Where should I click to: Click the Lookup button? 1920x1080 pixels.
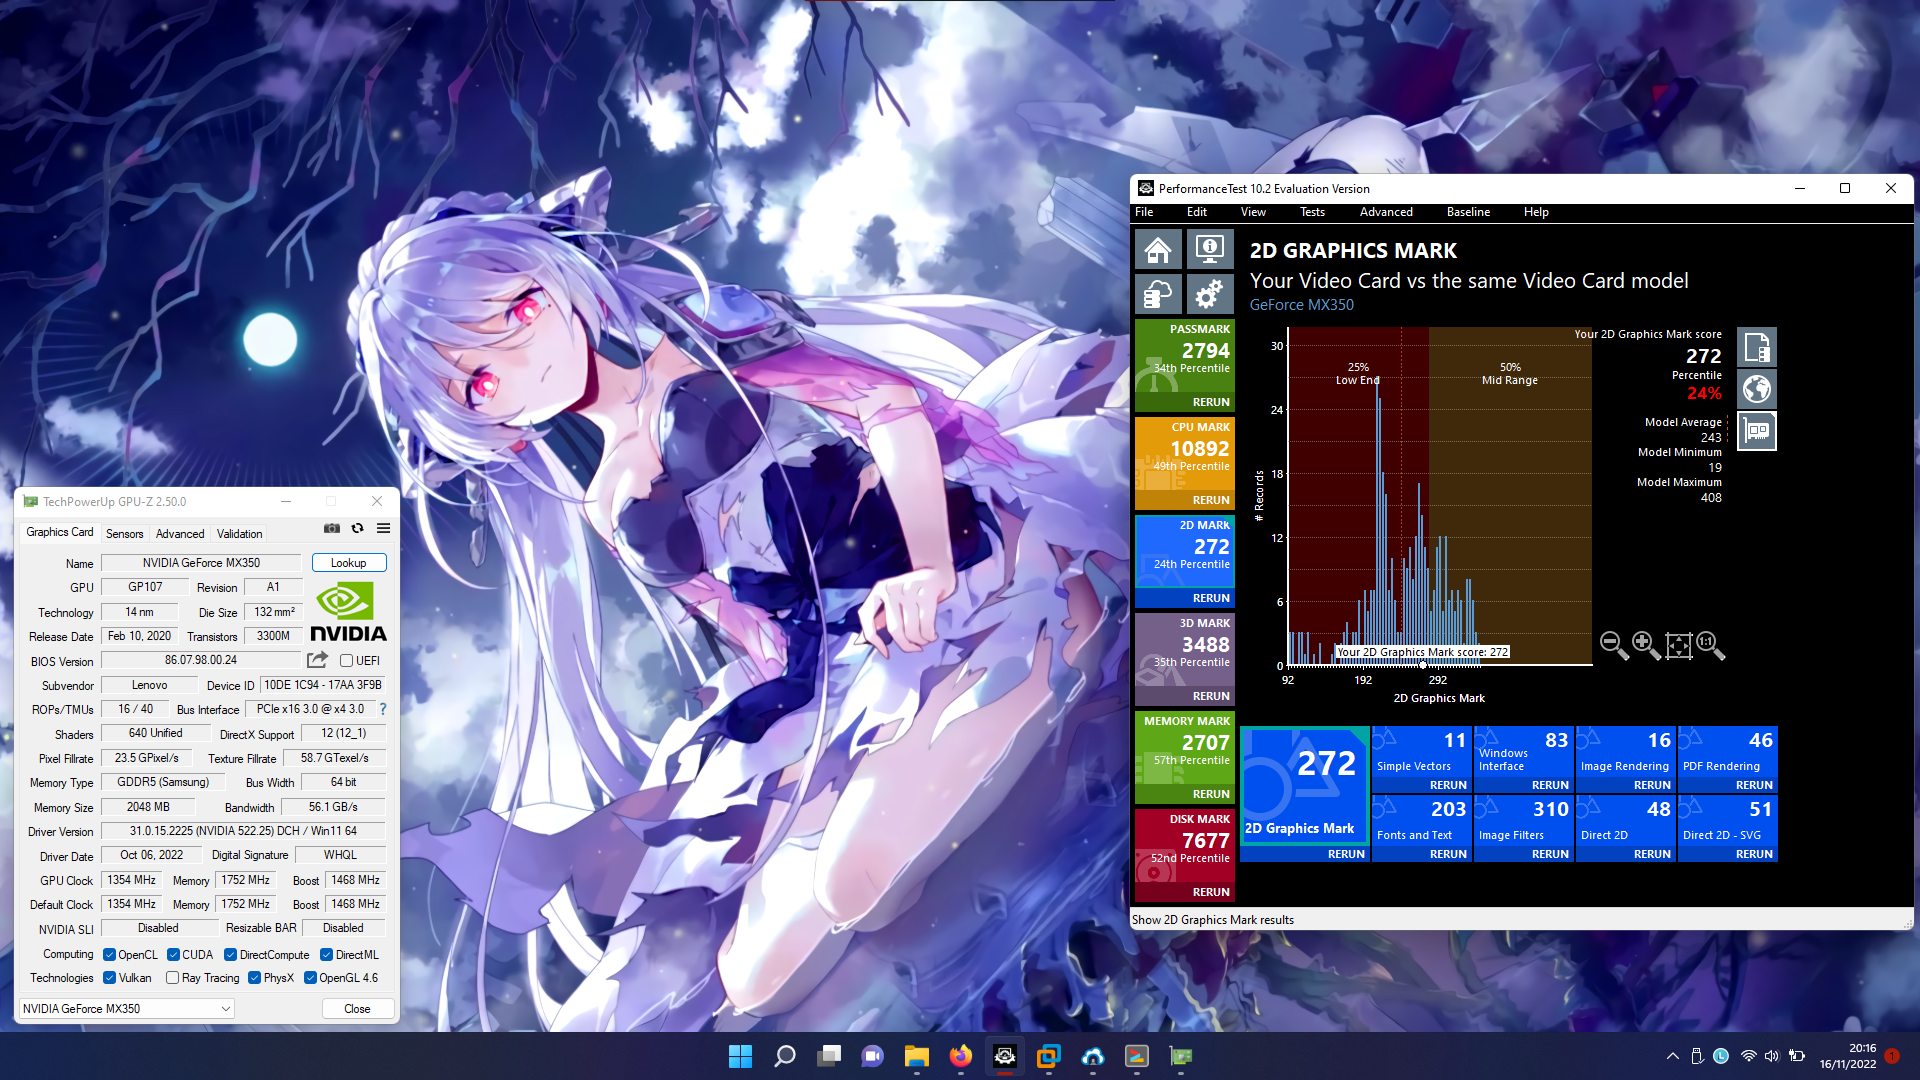click(x=349, y=563)
